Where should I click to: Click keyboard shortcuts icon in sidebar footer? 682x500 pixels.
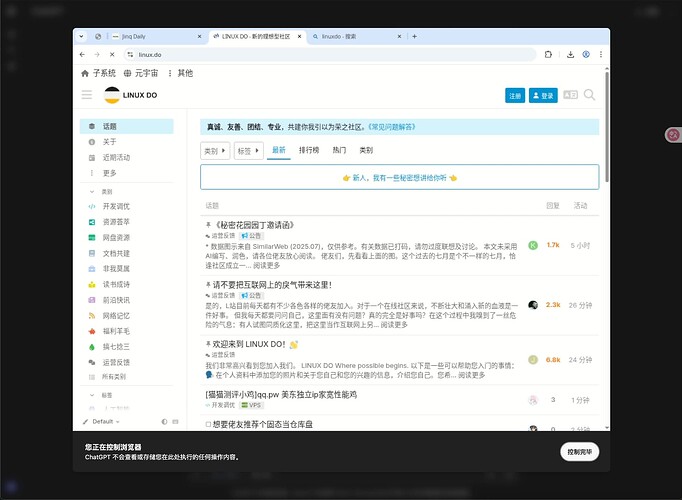pos(175,421)
